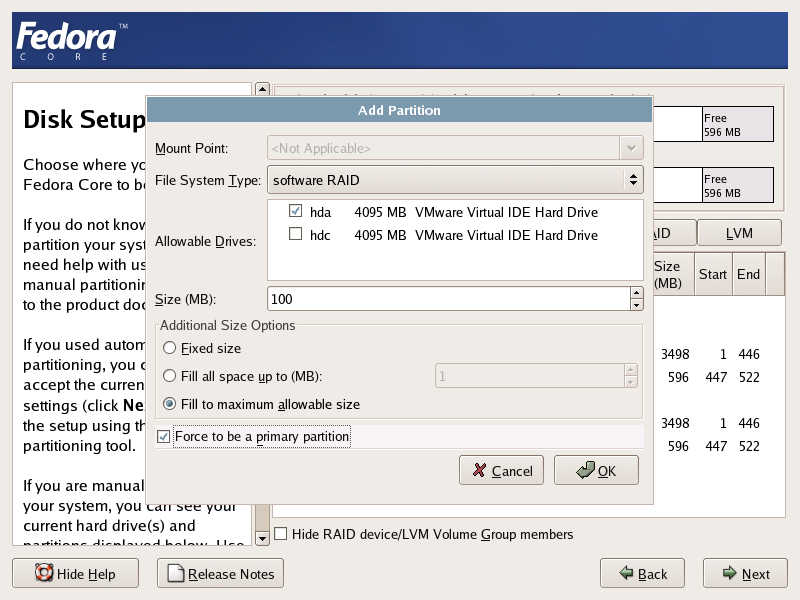This screenshot has height=600, width=800.
Task: Click the 'Fill all space up to' value field
Action: point(530,376)
